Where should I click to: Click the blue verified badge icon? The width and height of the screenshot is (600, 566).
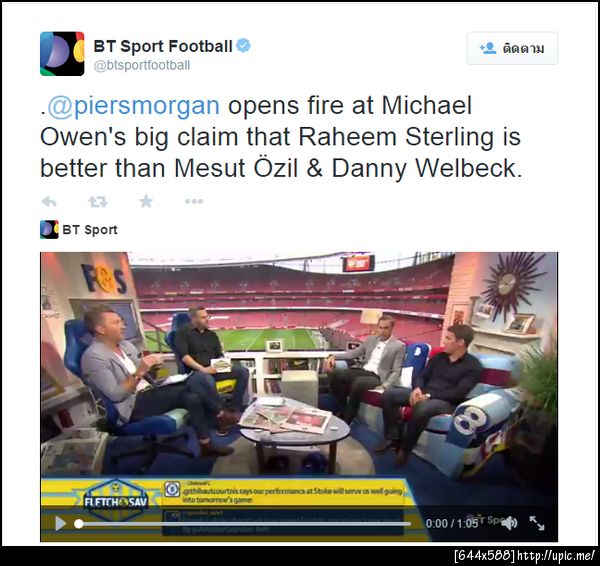click(x=243, y=46)
